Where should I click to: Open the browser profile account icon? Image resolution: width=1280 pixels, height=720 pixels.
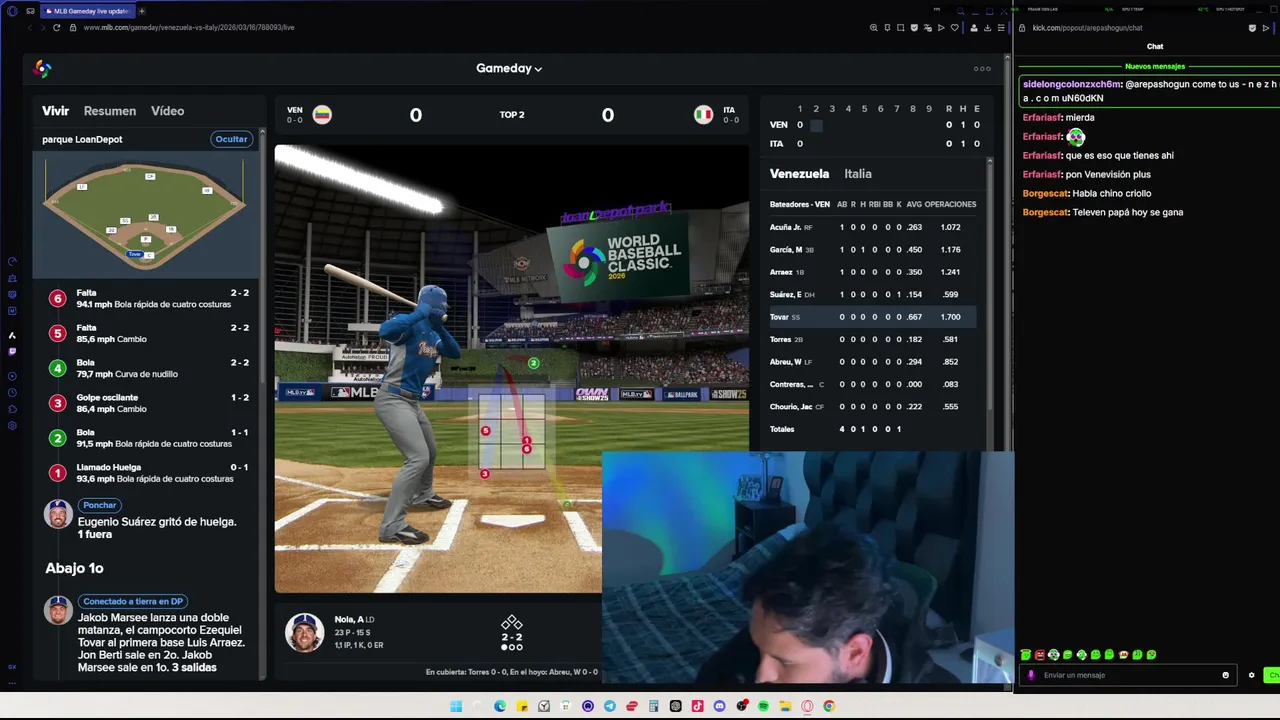click(x=974, y=28)
